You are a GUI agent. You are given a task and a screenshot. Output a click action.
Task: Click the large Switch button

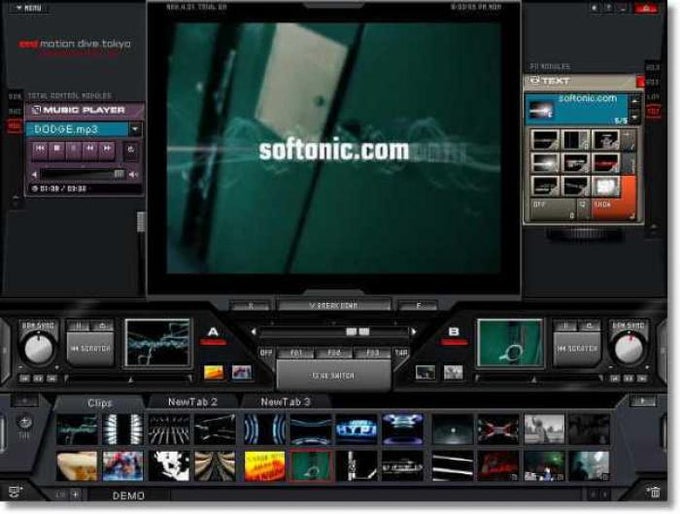click(x=333, y=376)
